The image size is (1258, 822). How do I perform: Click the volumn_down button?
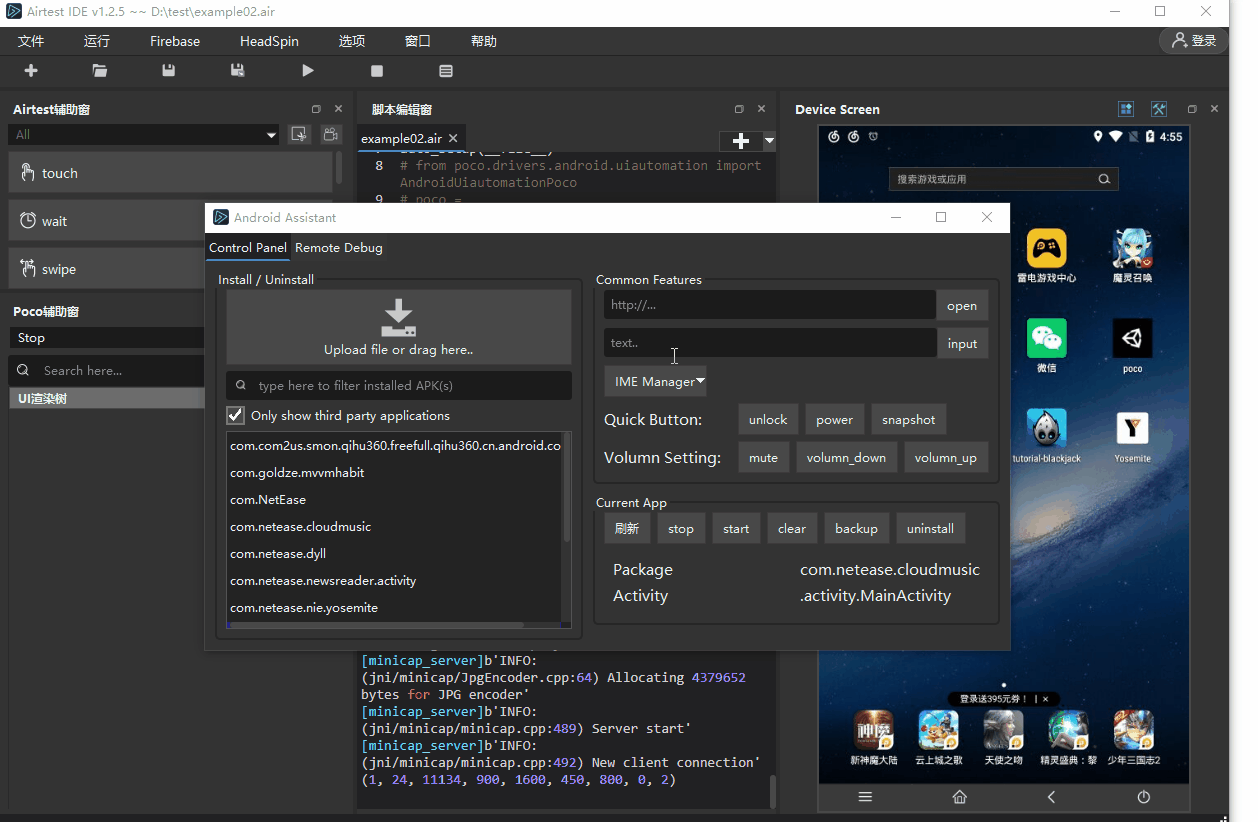(846, 458)
